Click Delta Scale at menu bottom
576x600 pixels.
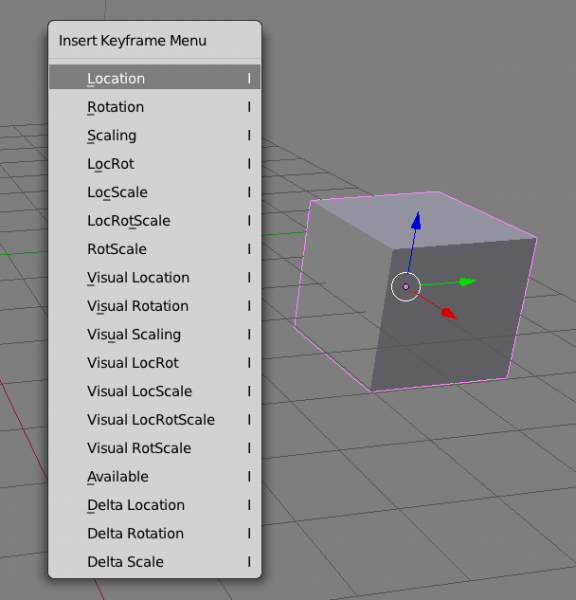pyautogui.click(x=155, y=562)
